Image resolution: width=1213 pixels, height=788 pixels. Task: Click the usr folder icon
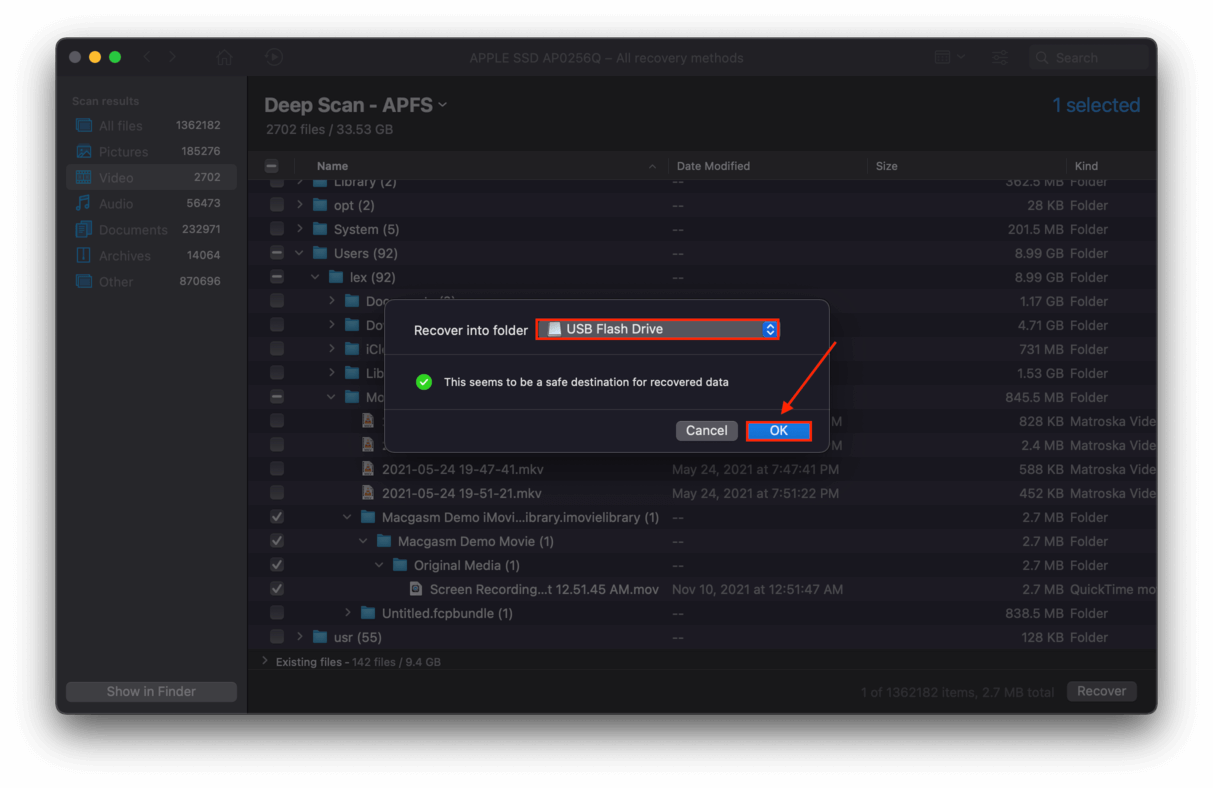pos(320,637)
